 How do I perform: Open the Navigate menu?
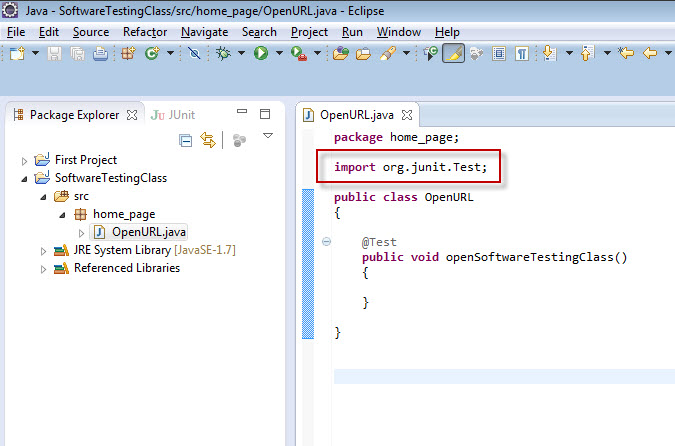[x=204, y=32]
